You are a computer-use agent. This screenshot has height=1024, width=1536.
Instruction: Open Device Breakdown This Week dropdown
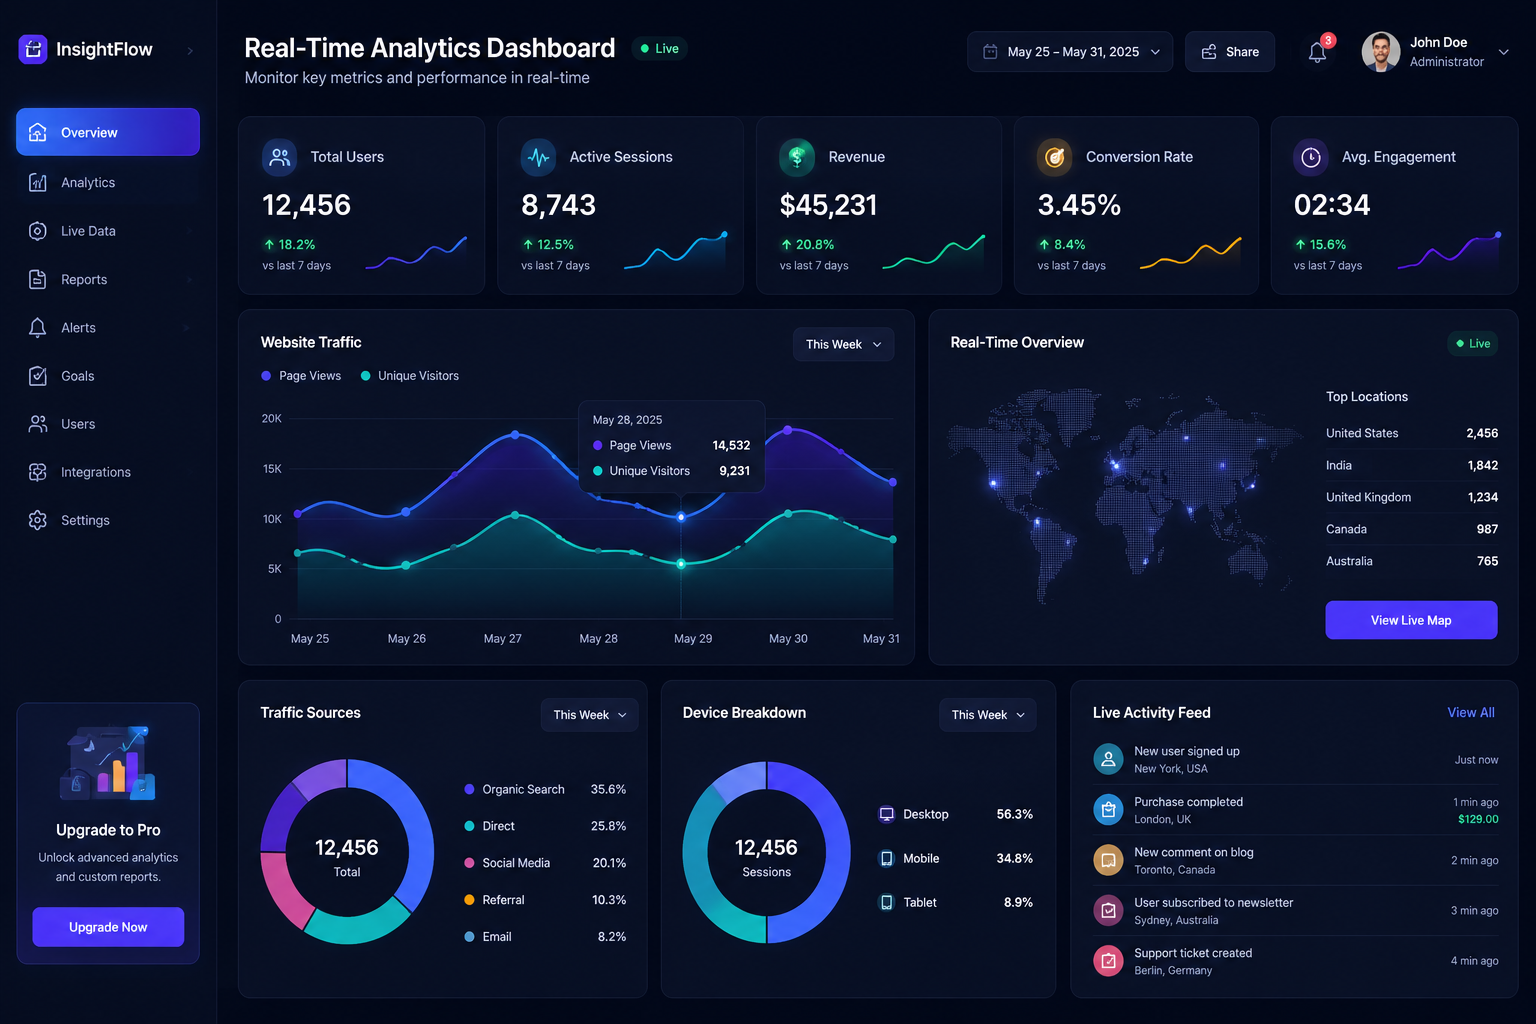pos(988,715)
